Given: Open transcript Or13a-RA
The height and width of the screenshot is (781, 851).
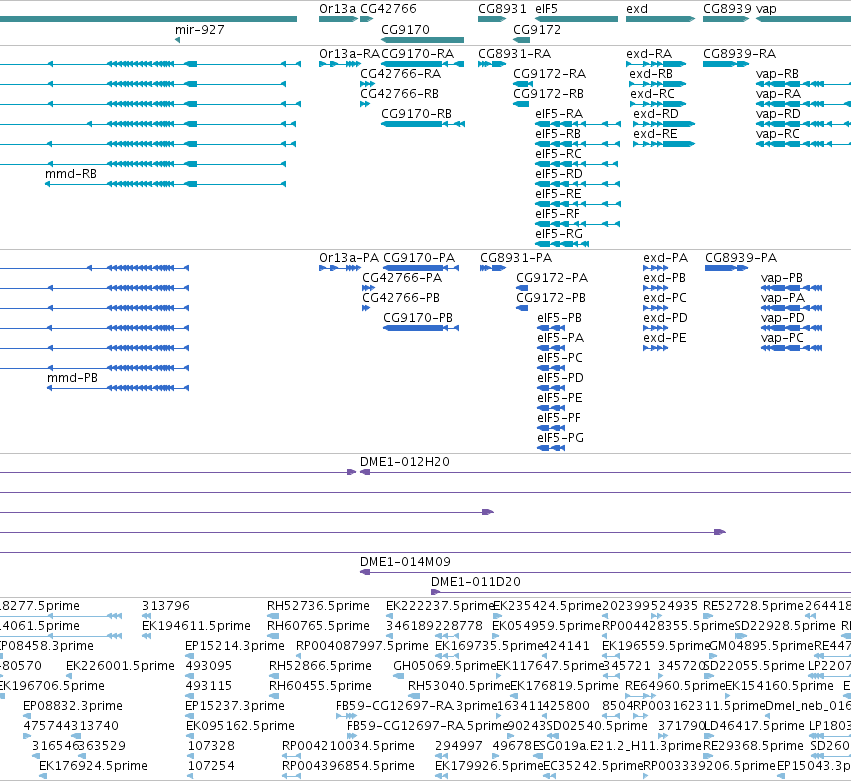Looking at the screenshot, I should coord(350,54).
